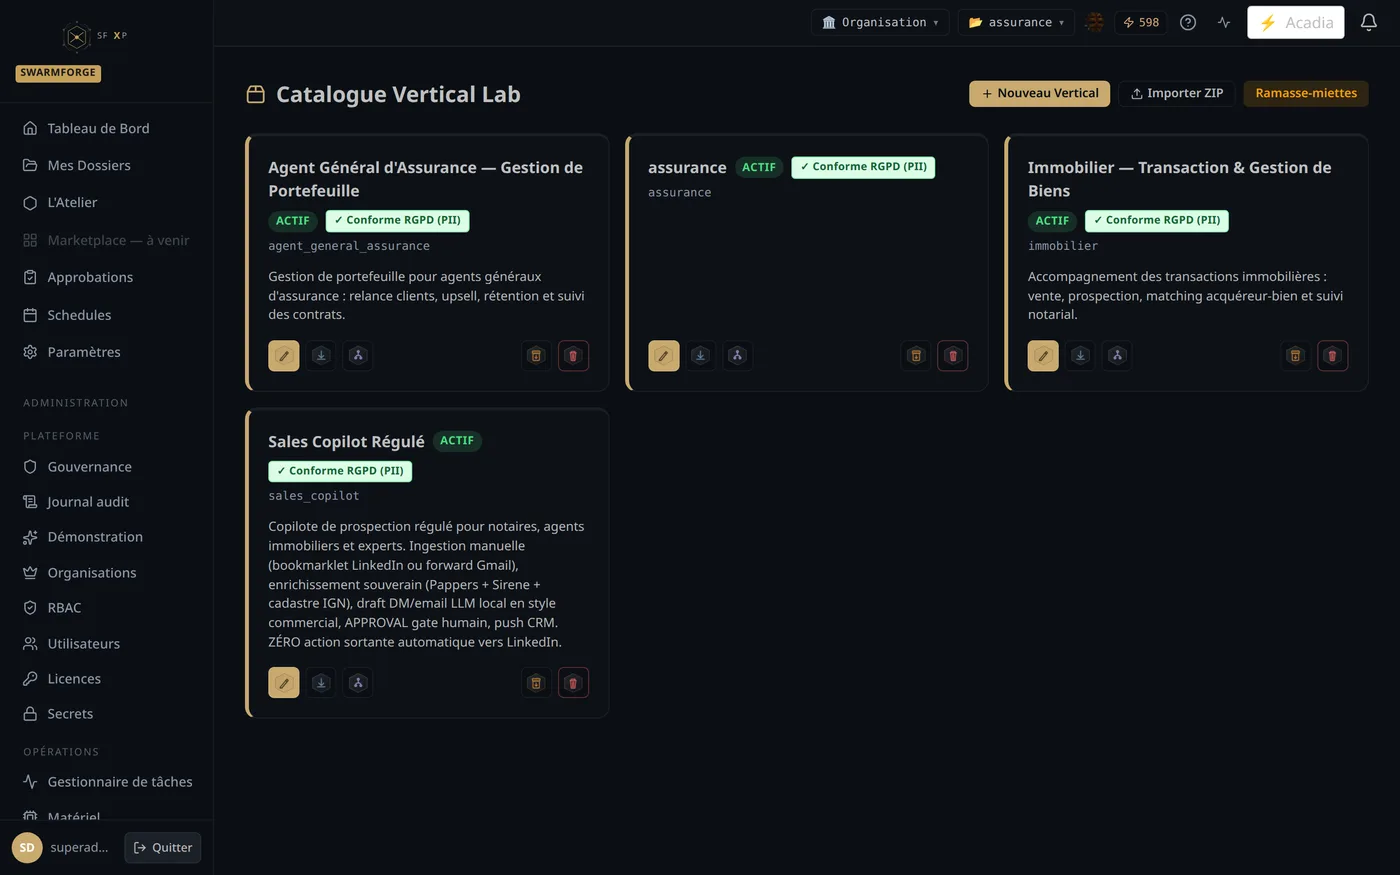Click the round avatar icon beside credits
This screenshot has height=875, width=1400.
[1095, 22]
